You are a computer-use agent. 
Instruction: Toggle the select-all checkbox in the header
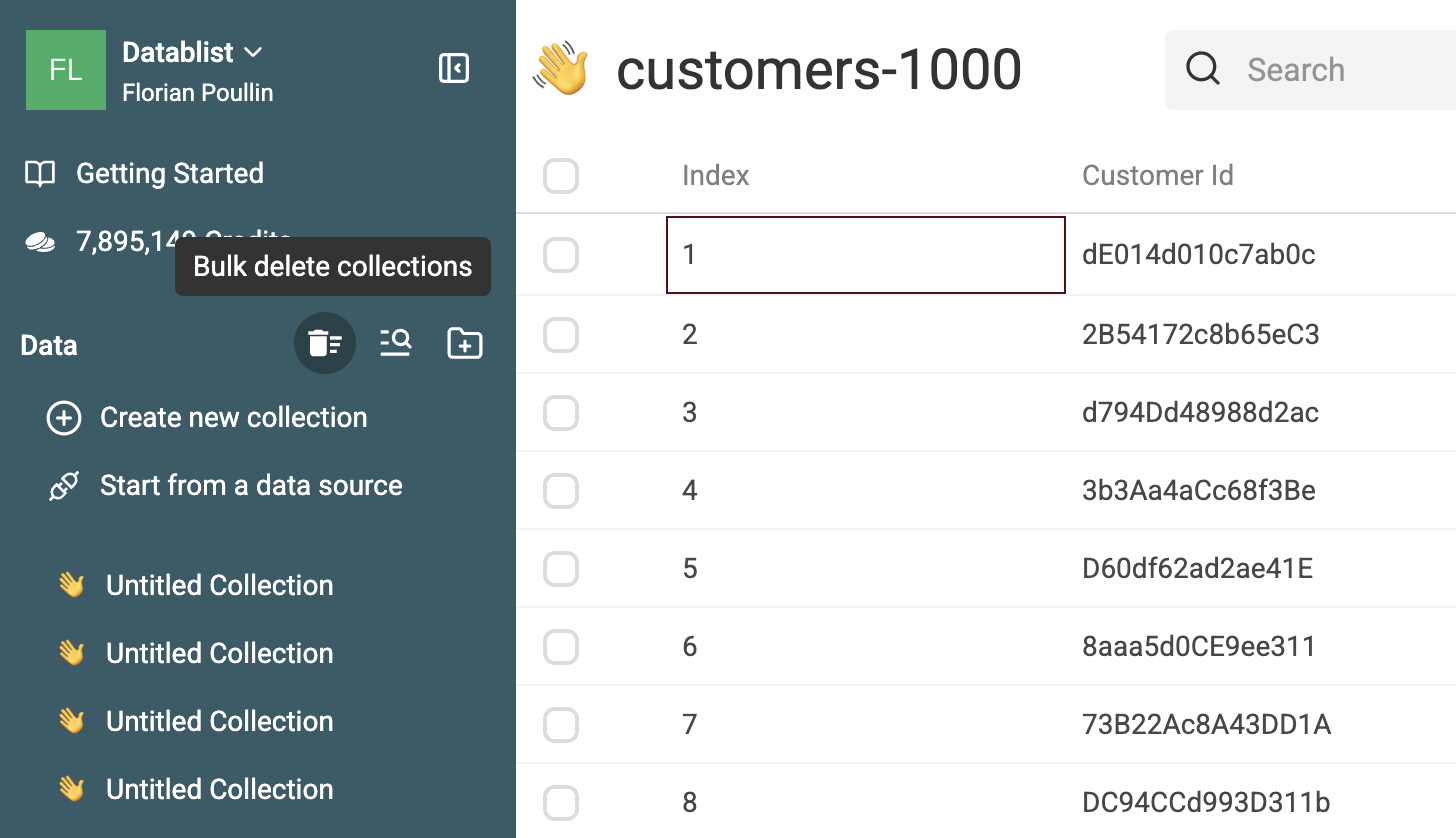561,176
